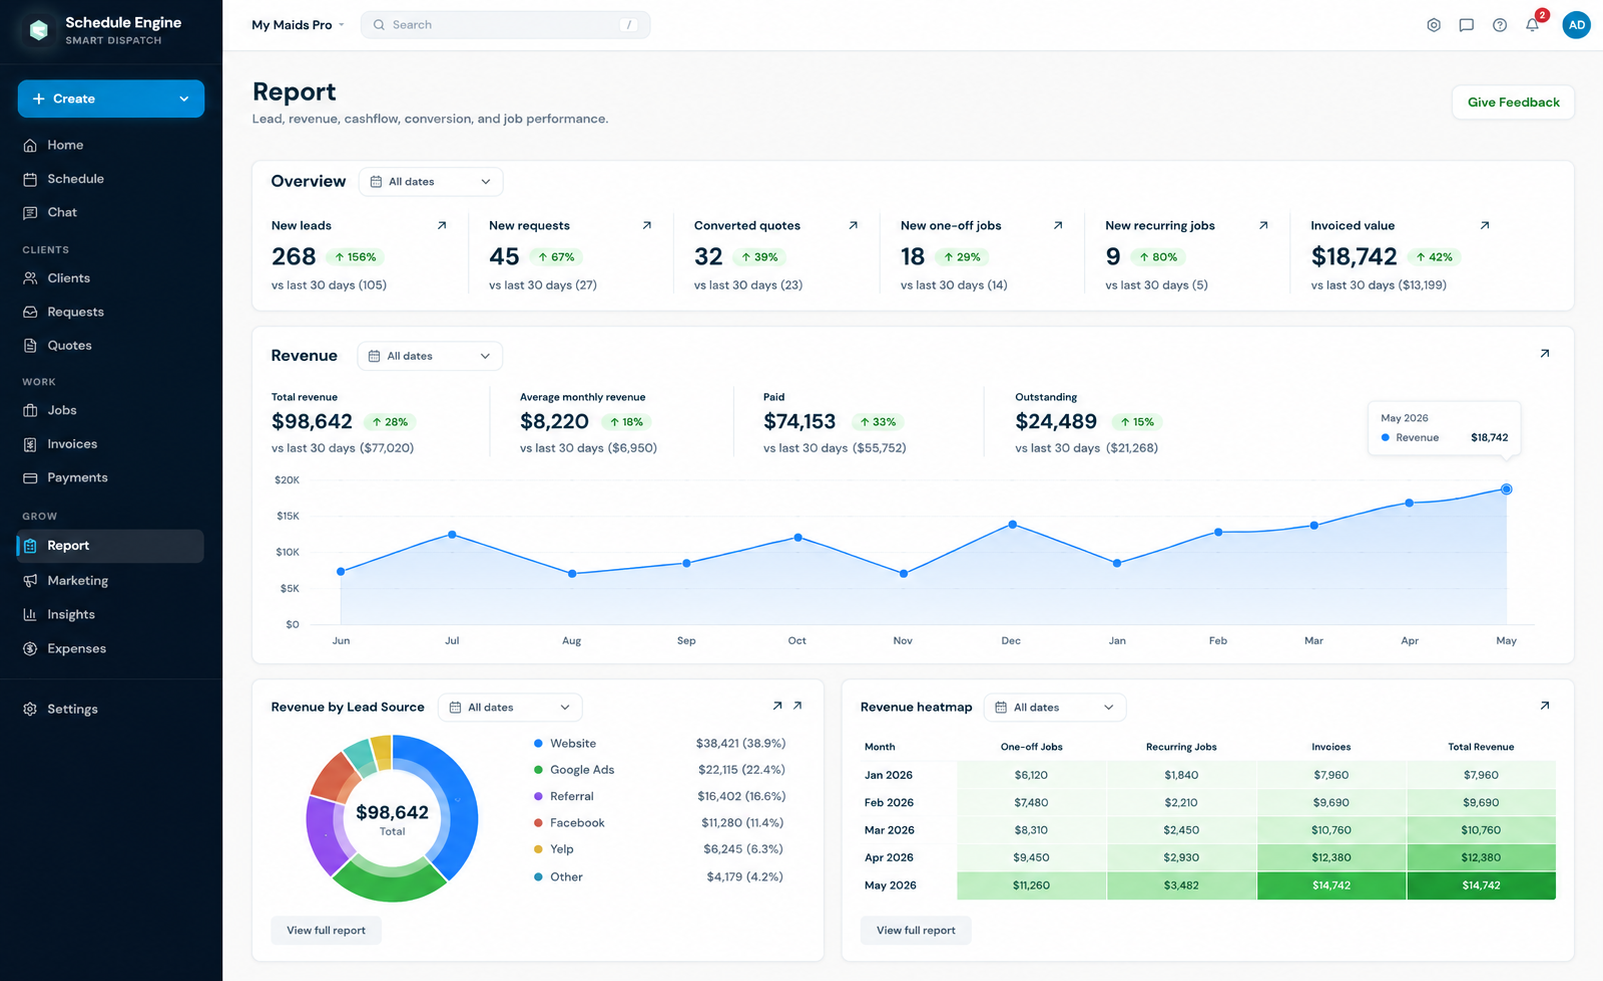Open the Revenue heatmap expand arrow
The image size is (1603, 981).
1544,705
